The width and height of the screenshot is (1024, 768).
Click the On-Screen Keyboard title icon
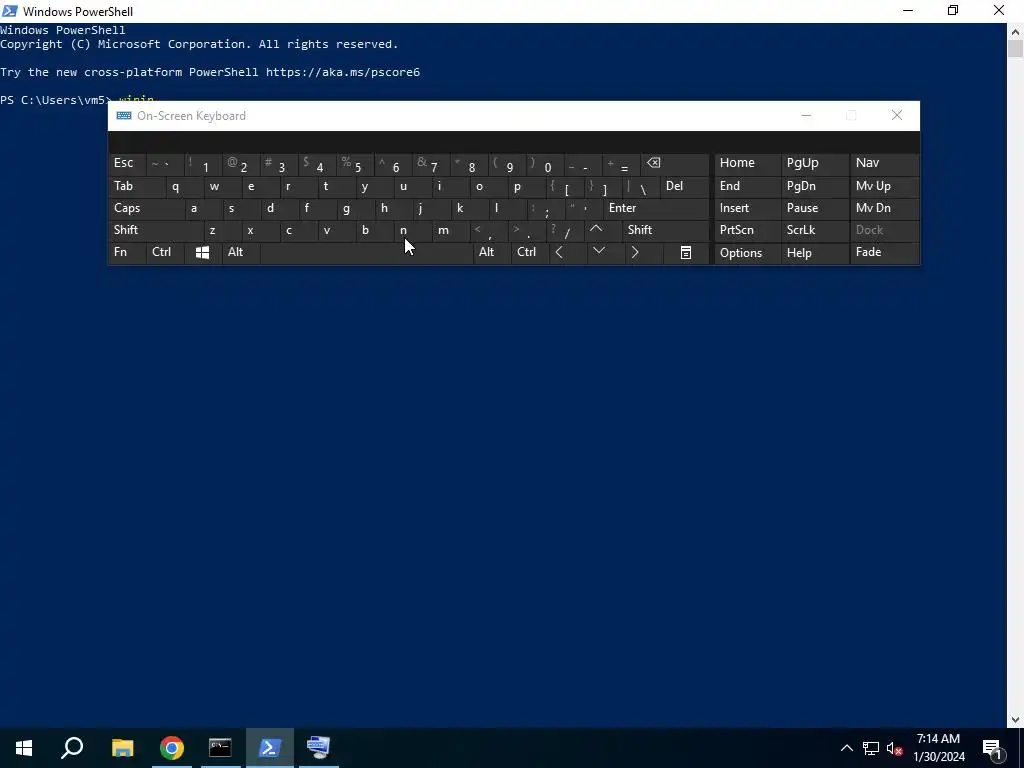123,116
